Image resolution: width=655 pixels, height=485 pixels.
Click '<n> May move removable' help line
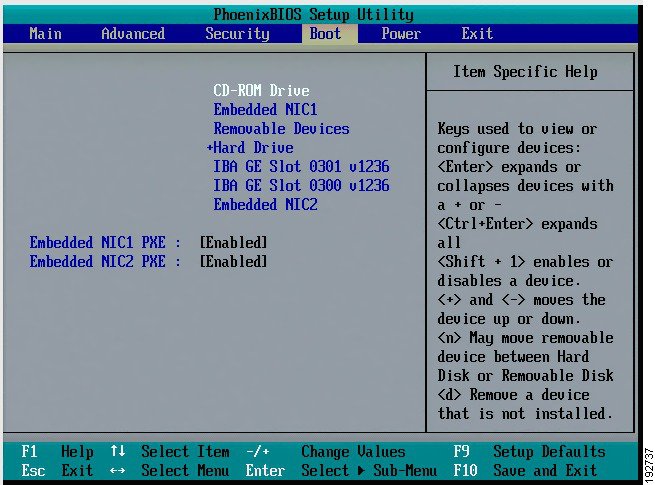click(x=526, y=338)
